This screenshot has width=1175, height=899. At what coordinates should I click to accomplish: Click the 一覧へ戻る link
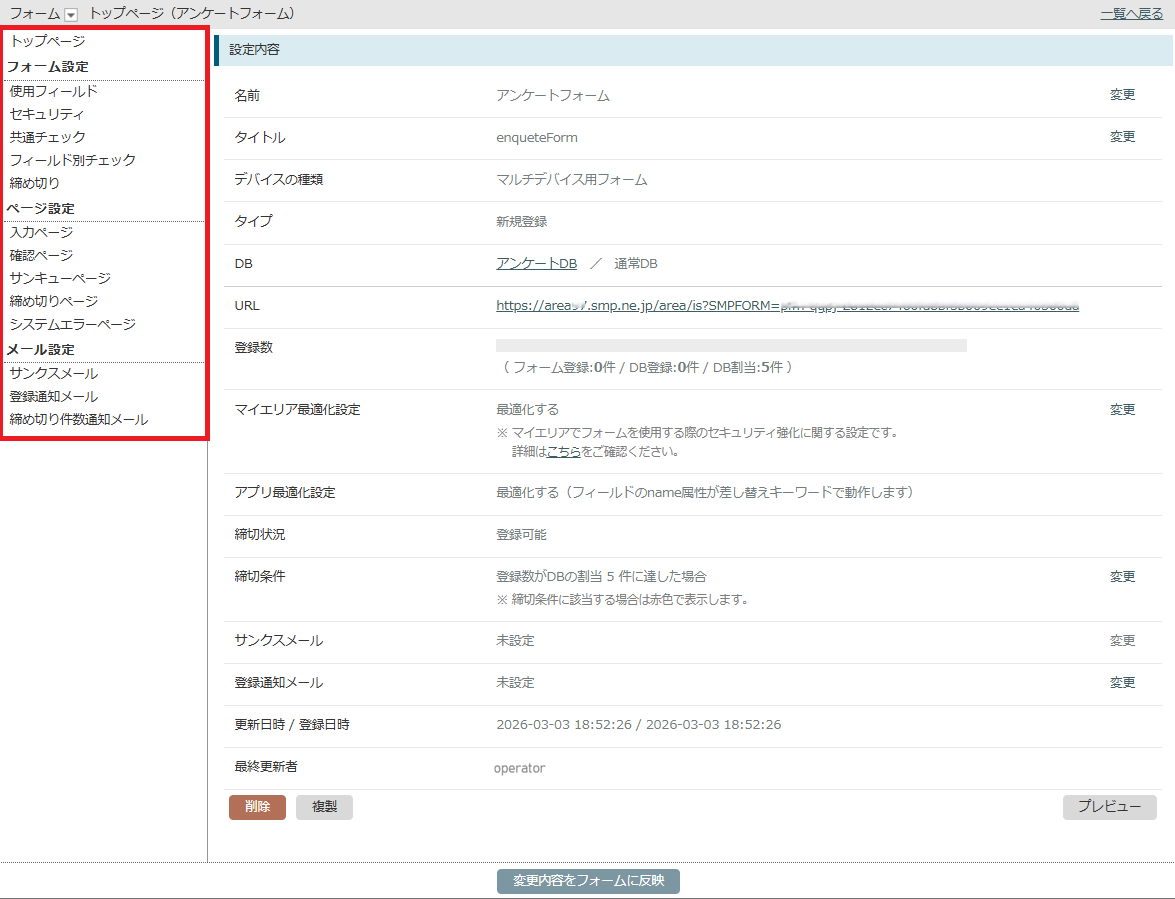click(x=1133, y=14)
